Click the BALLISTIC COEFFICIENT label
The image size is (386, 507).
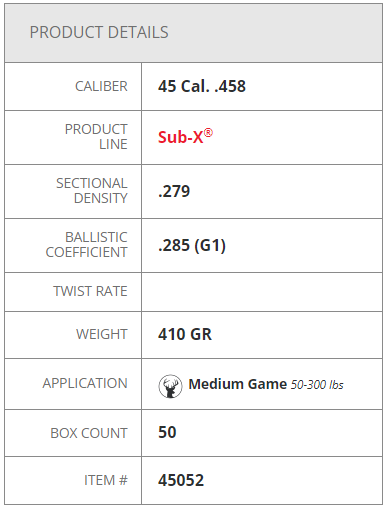click(87, 245)
